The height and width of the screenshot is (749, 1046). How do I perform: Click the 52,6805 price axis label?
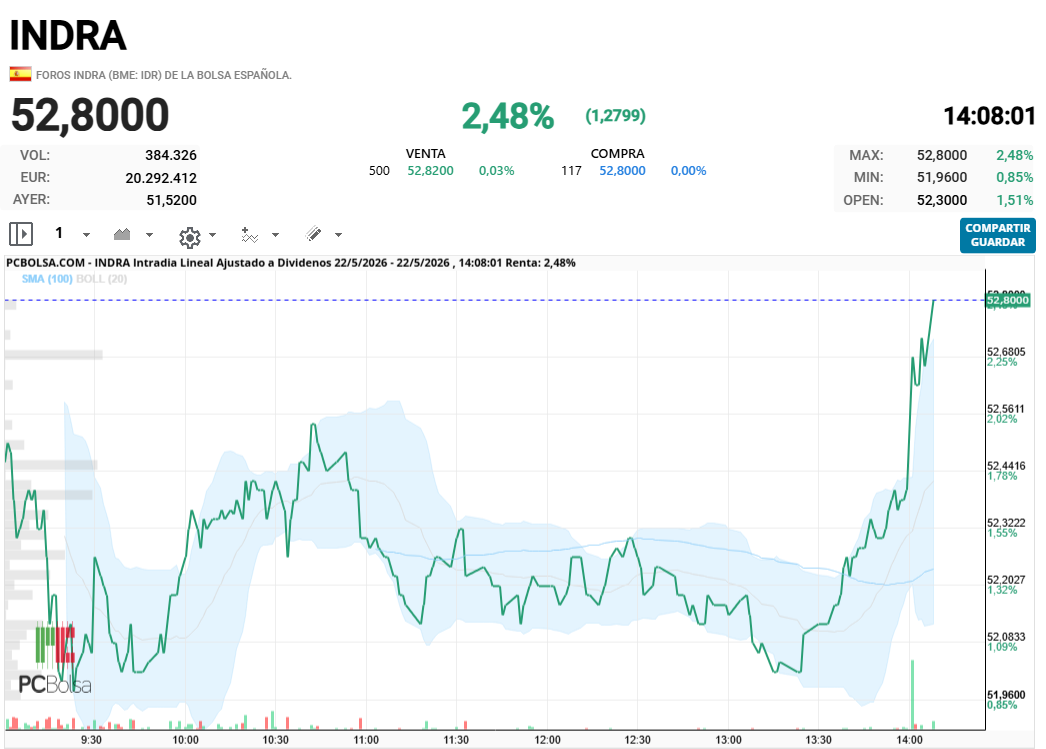[1006, 351]
